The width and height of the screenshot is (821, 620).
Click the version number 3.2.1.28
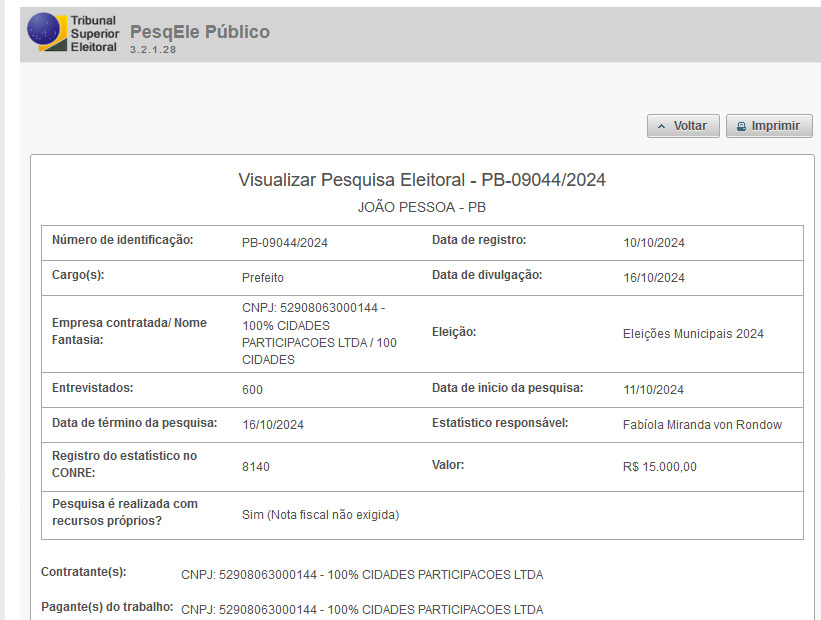[153, 49]
